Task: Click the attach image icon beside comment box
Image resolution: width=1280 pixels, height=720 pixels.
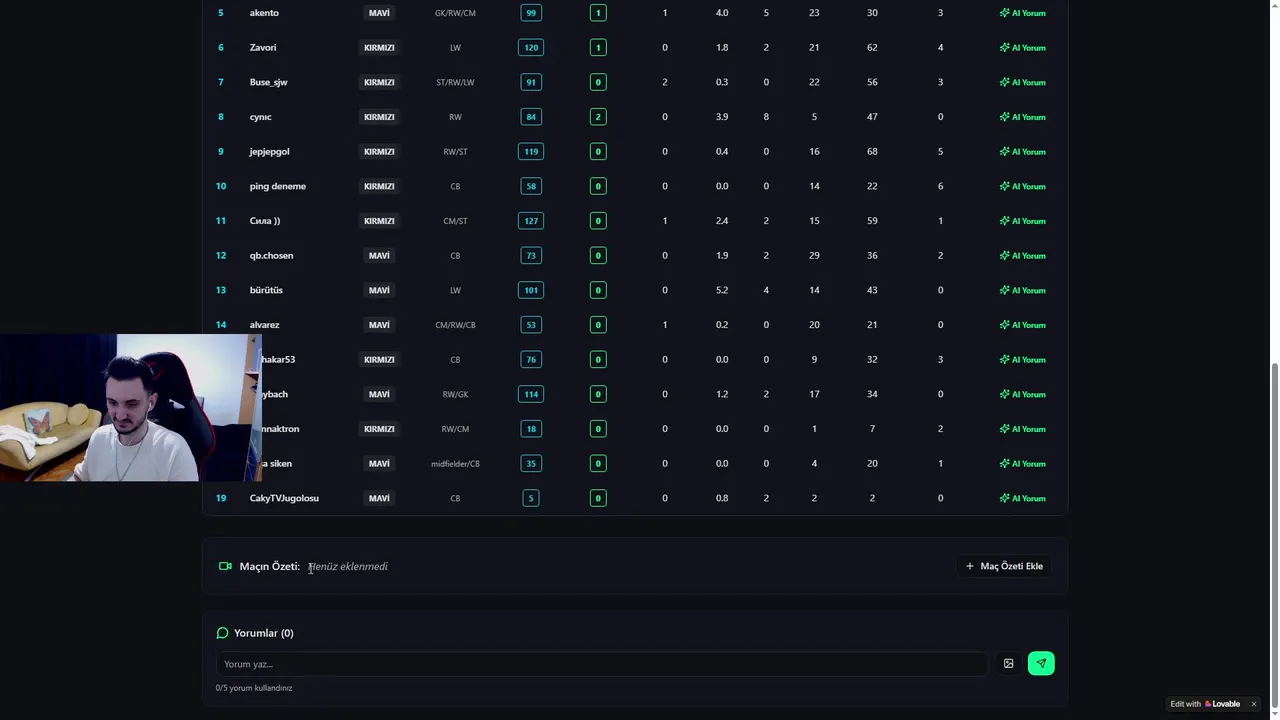Action: (x=1008, y=663)
